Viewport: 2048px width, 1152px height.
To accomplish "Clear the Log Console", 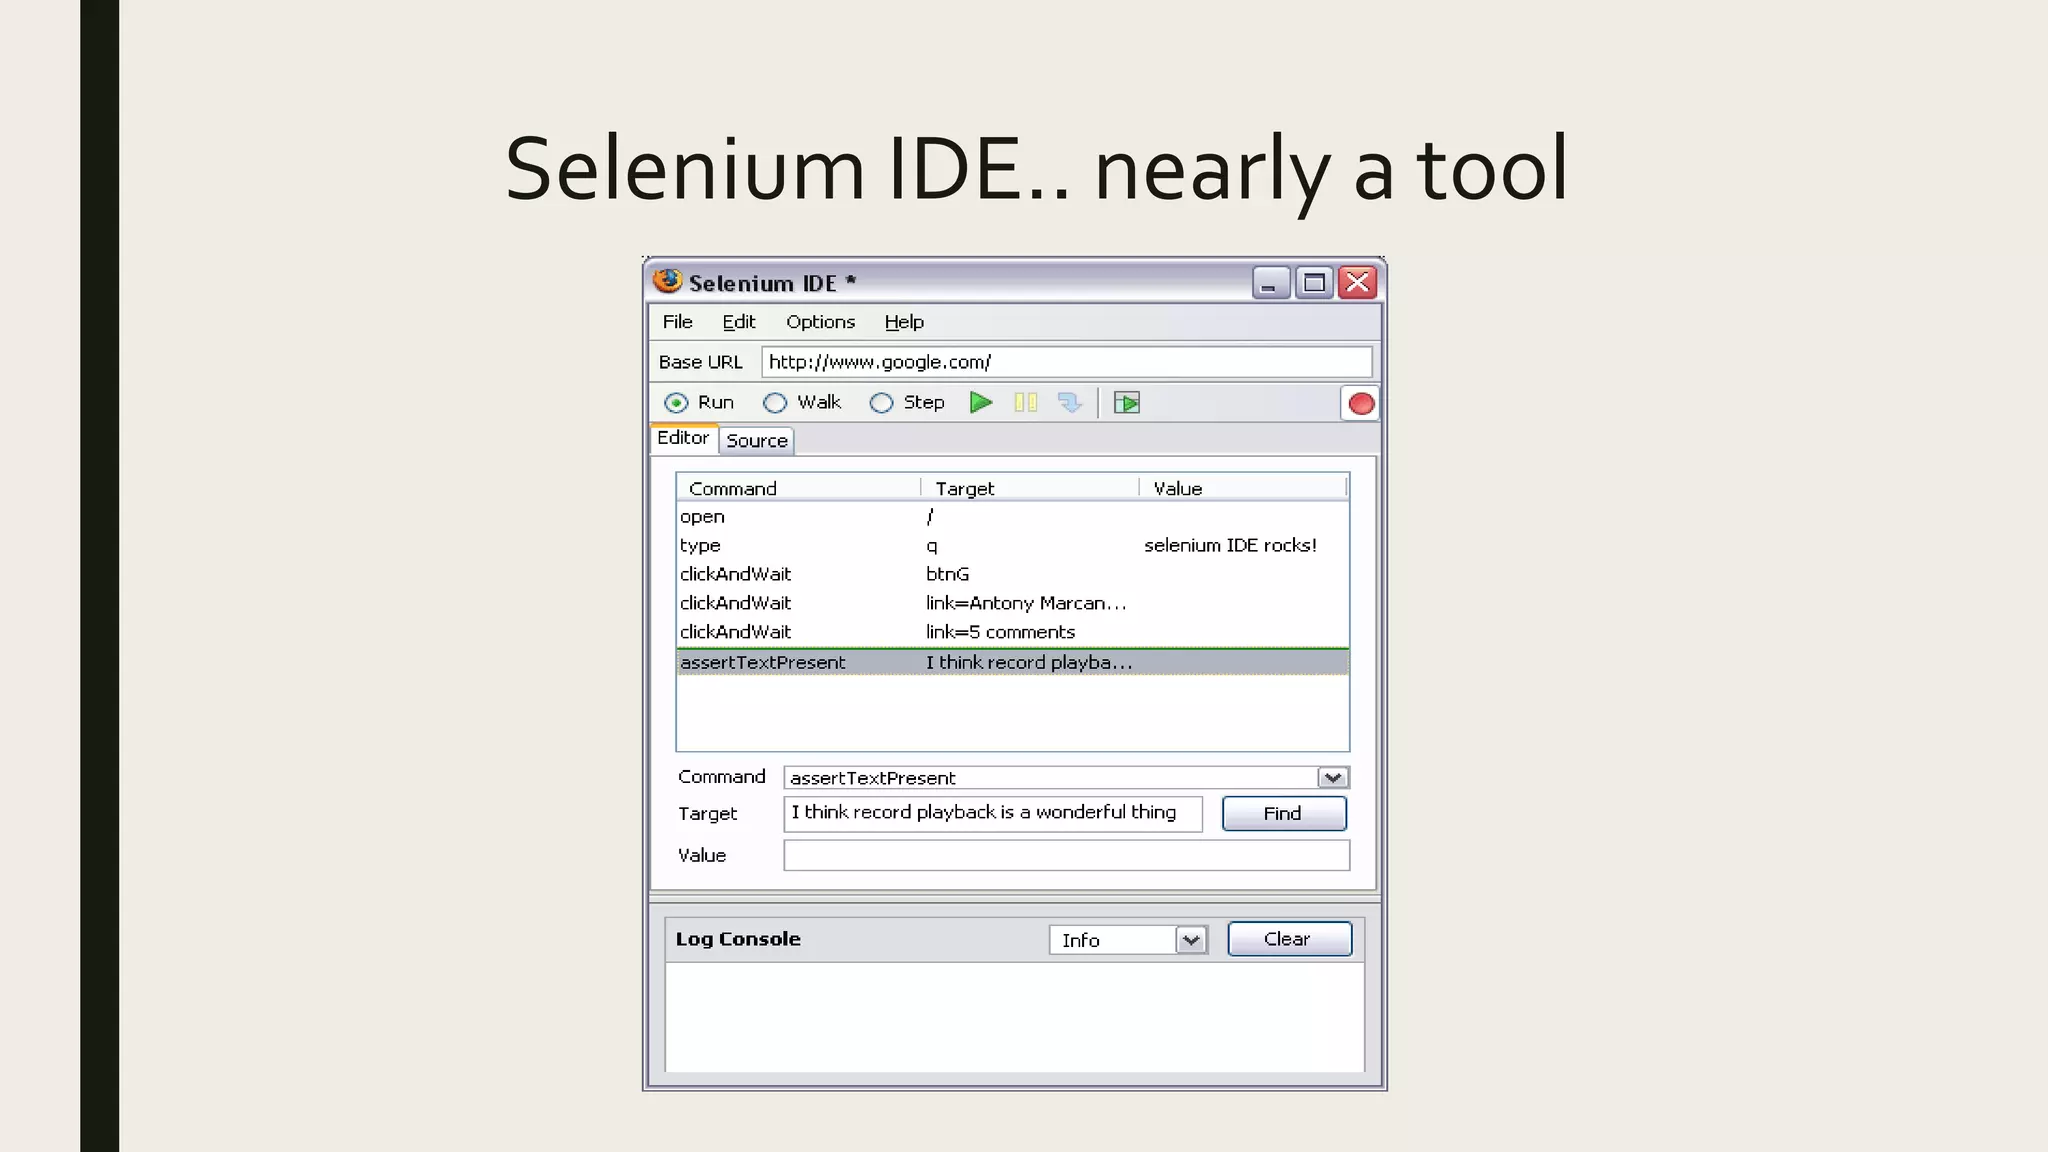I will point(1288,939).
